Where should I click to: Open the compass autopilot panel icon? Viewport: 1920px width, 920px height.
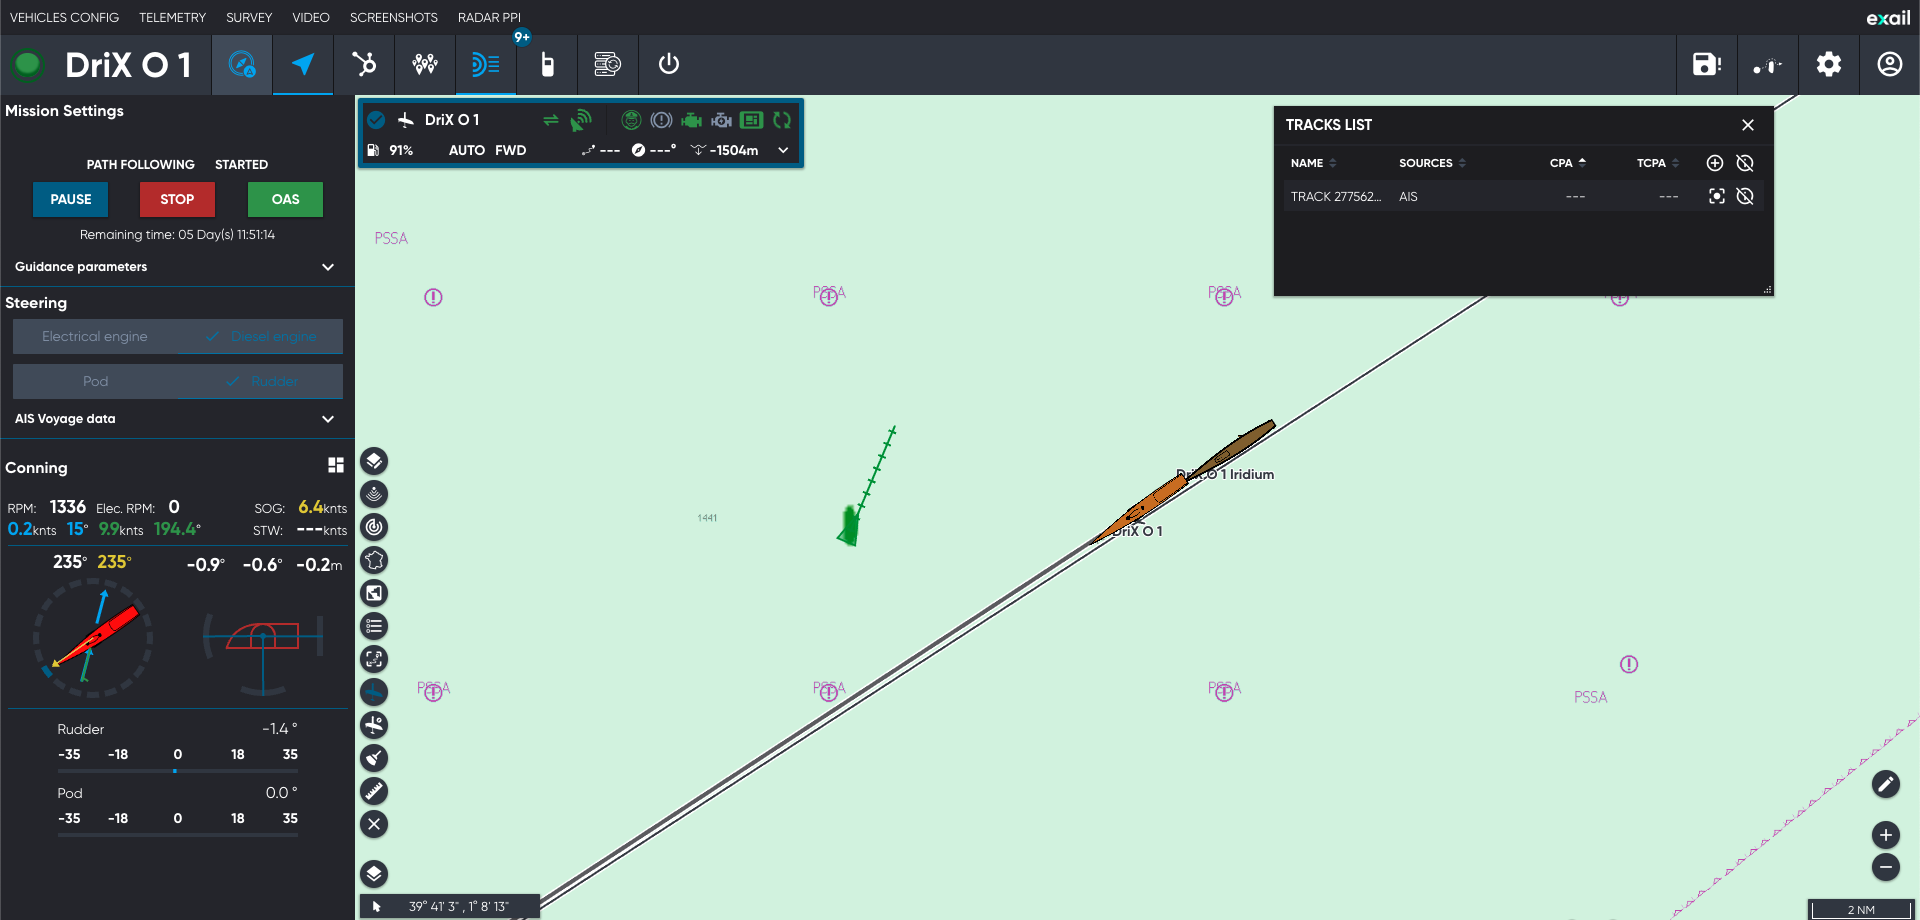pyautogui.click(x=242, y=65)
